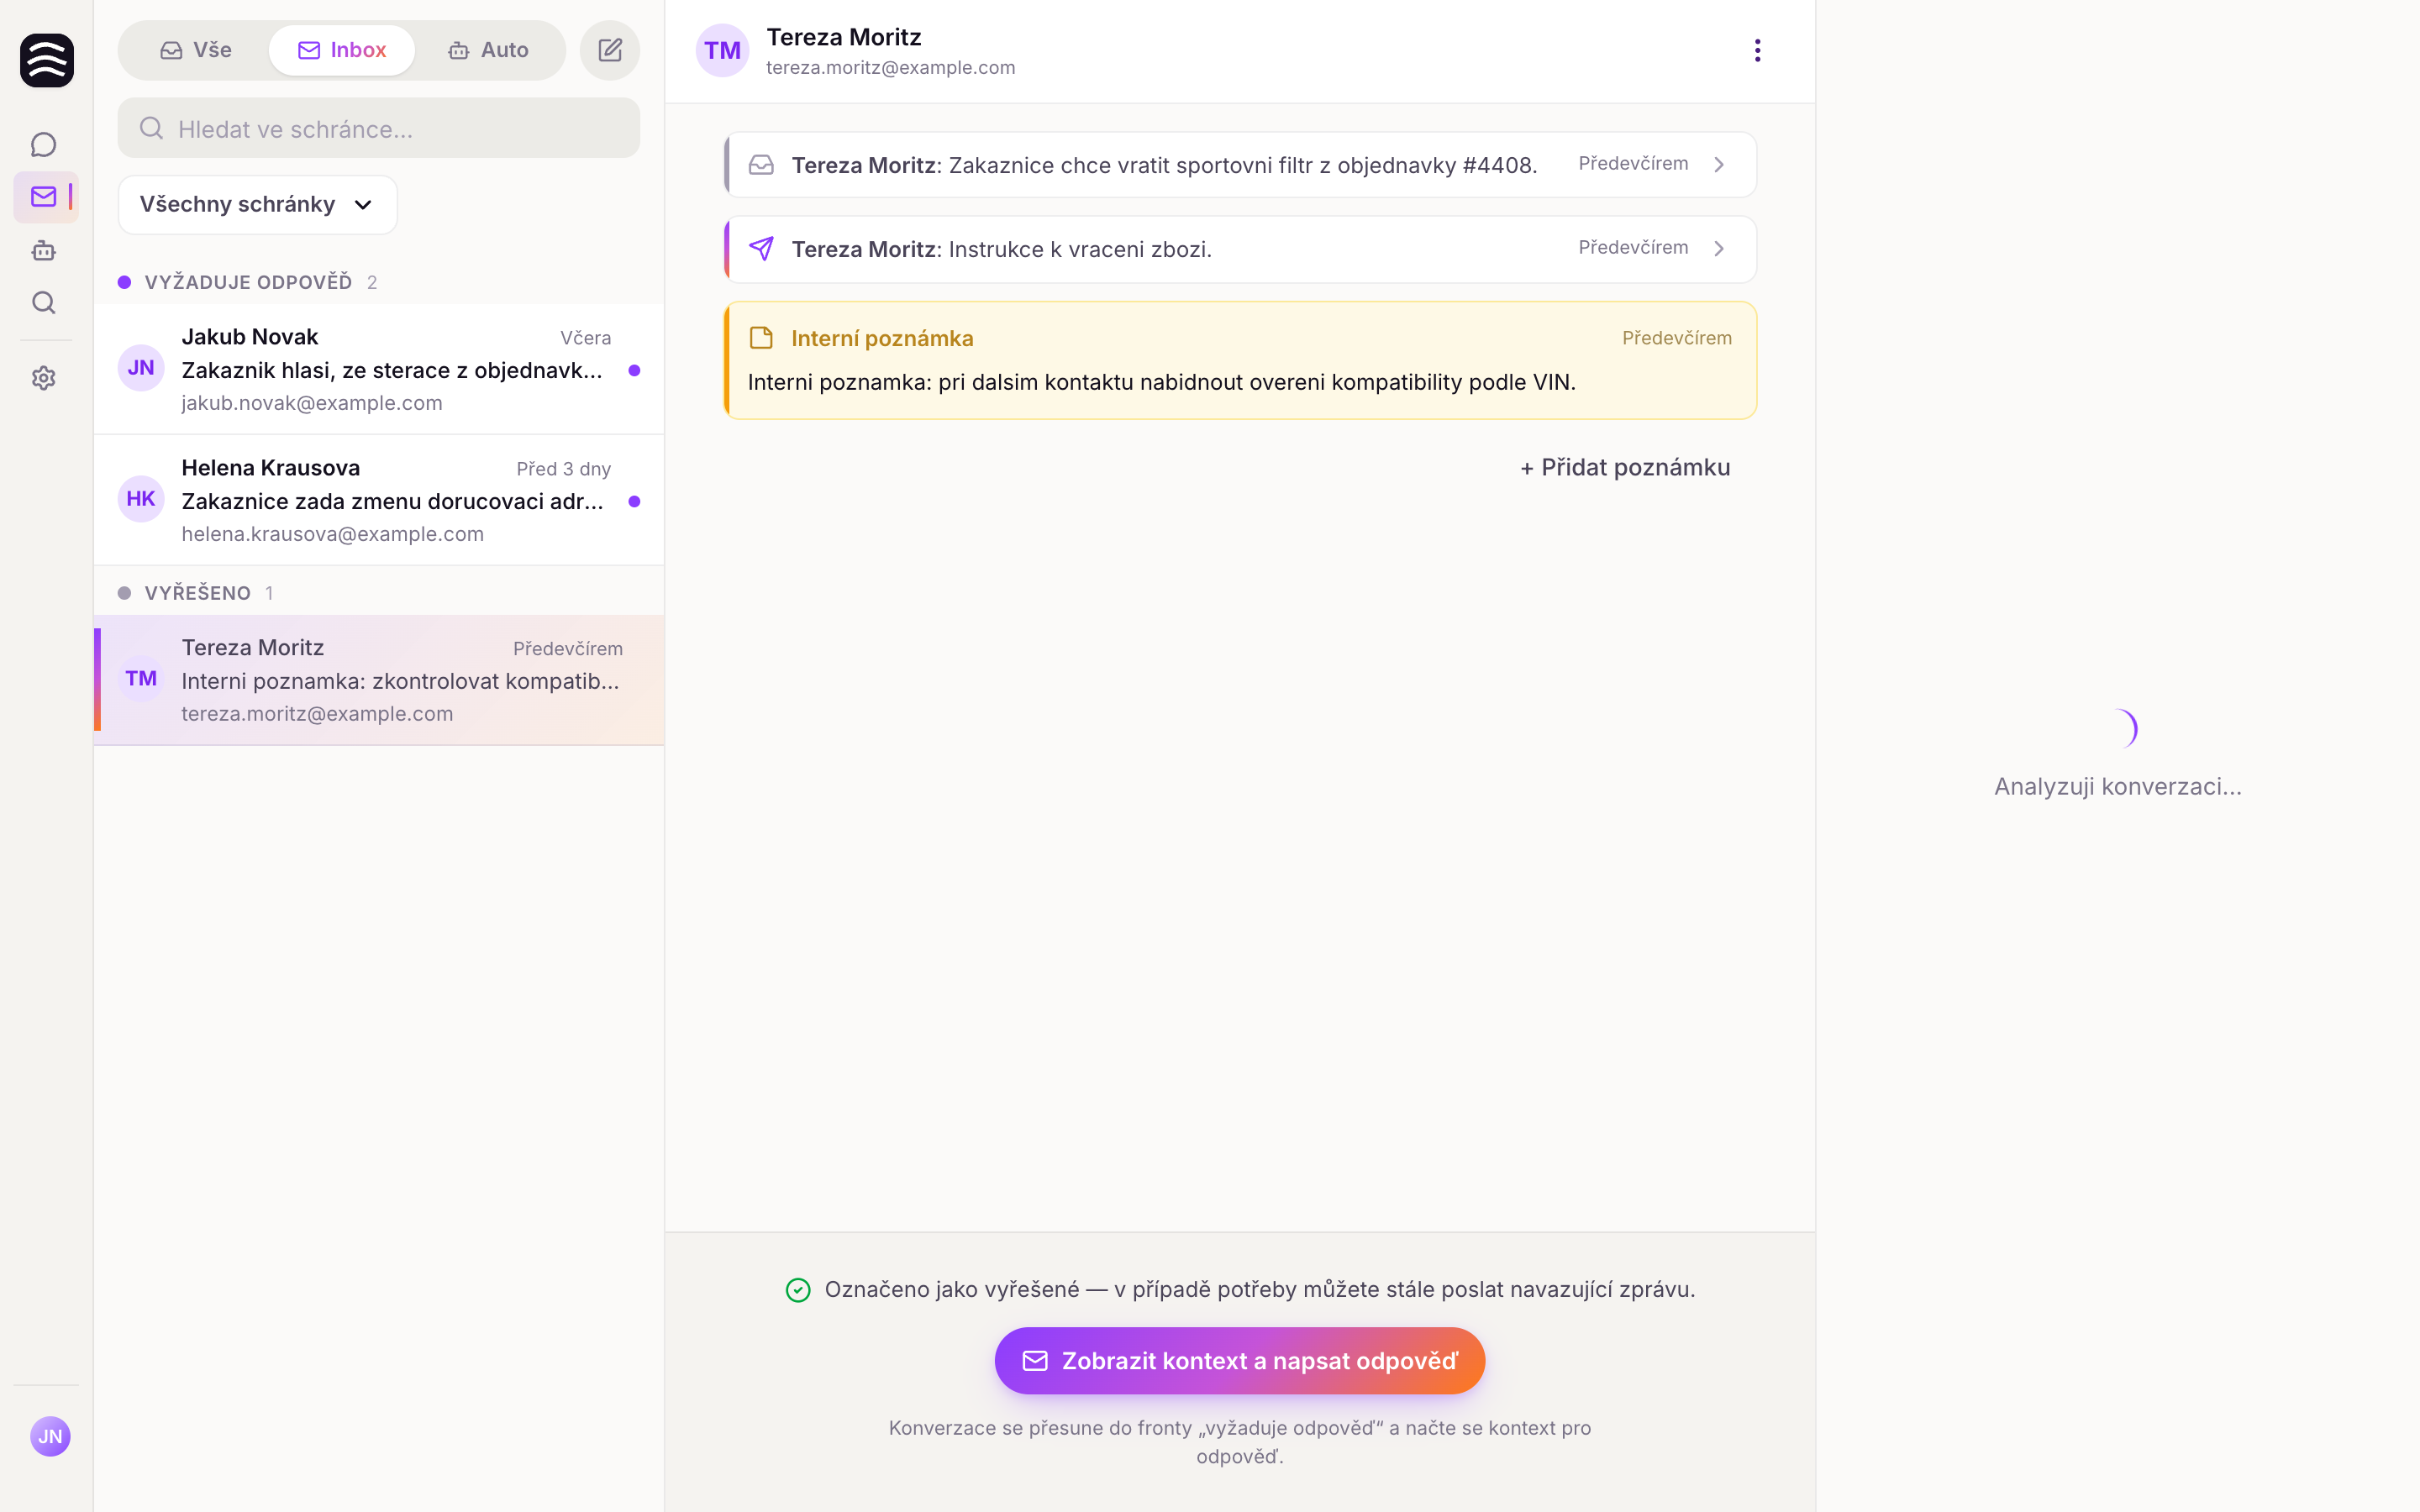Click the Analyzuji konverzaci status text
This screenshot has height=1512, width=2420.
2117,786
